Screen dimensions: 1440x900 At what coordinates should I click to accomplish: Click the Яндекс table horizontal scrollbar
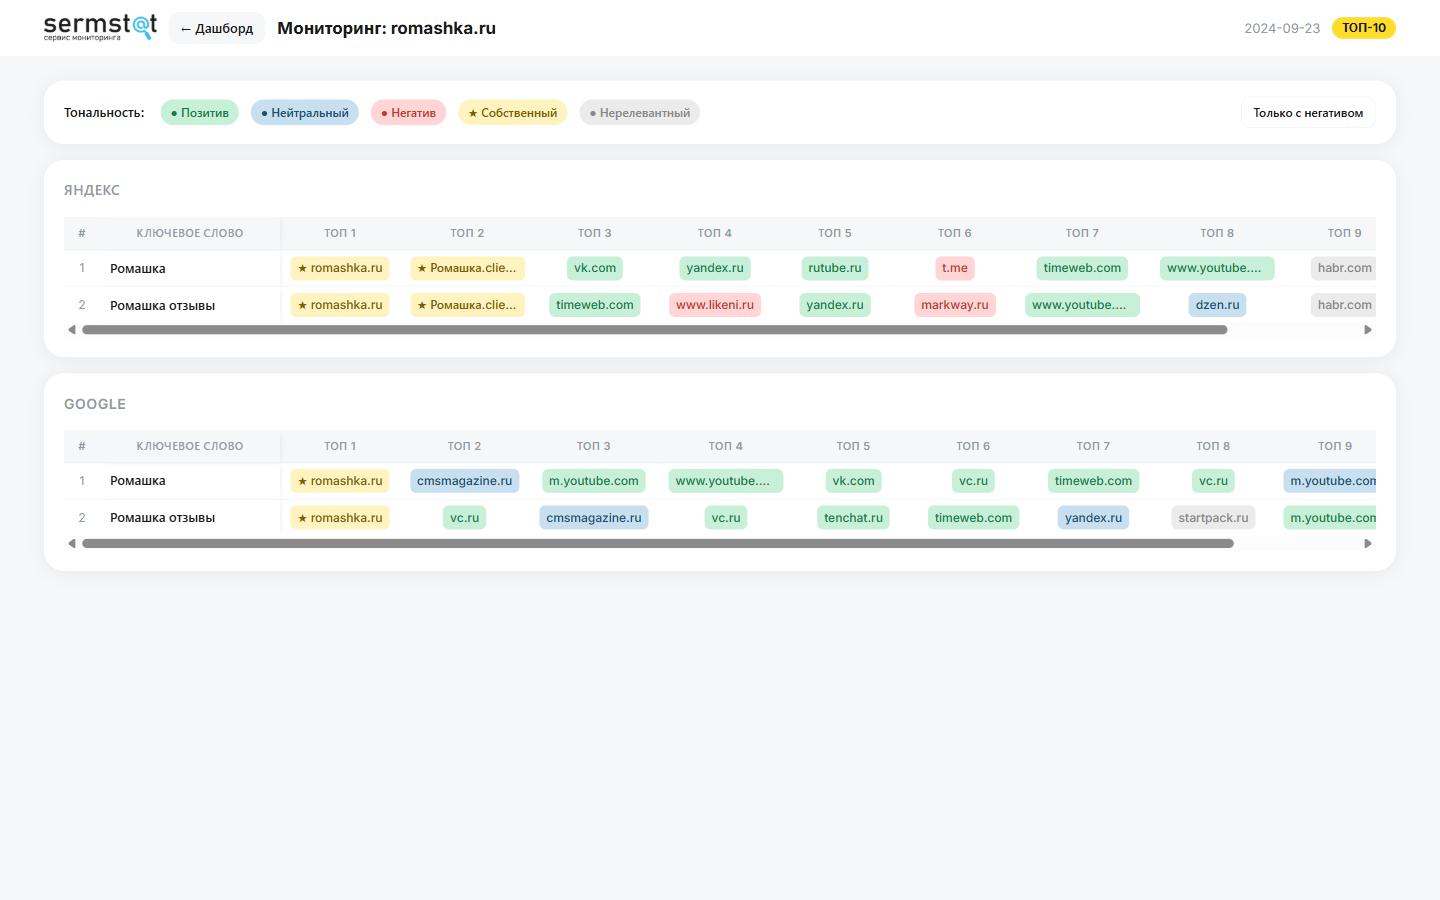[655, 330]
